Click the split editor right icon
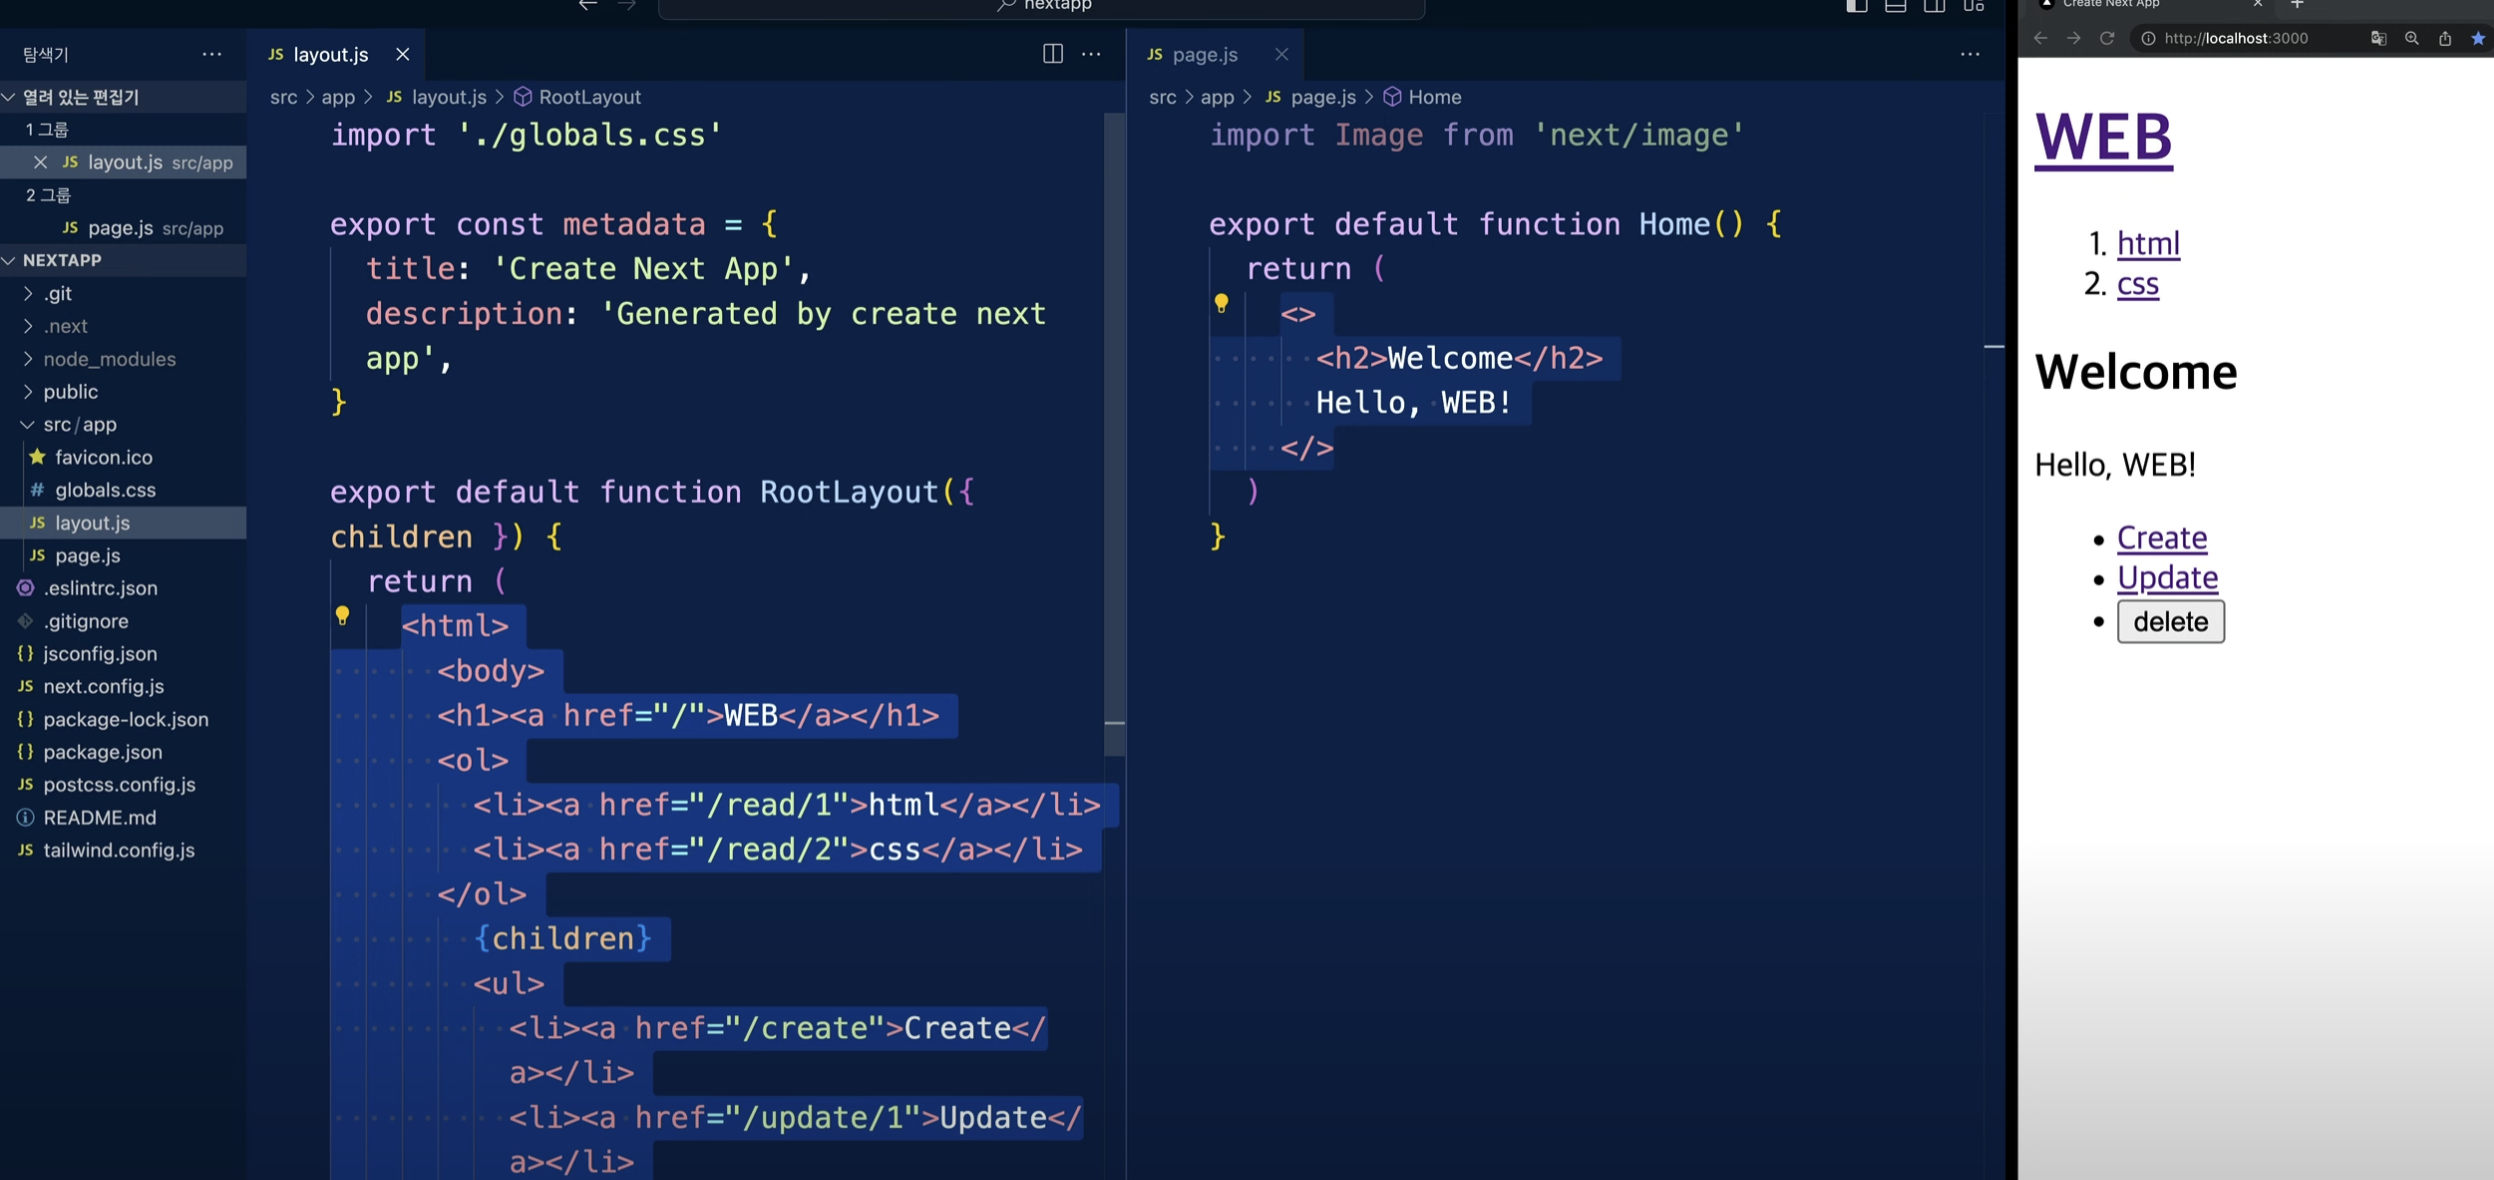 coord(1052,54)
